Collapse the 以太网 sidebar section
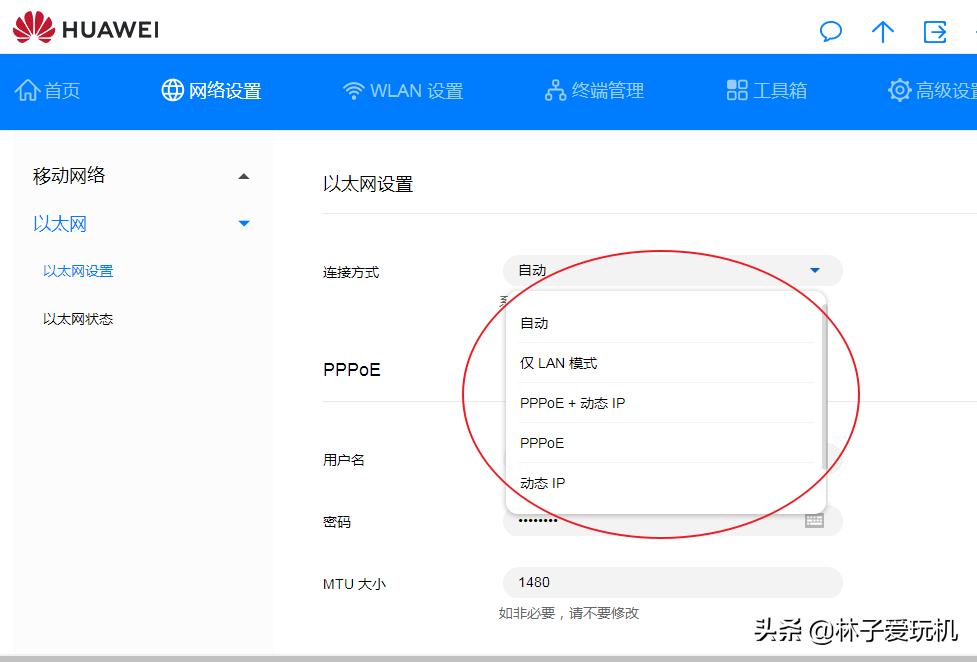 point(243,224)
